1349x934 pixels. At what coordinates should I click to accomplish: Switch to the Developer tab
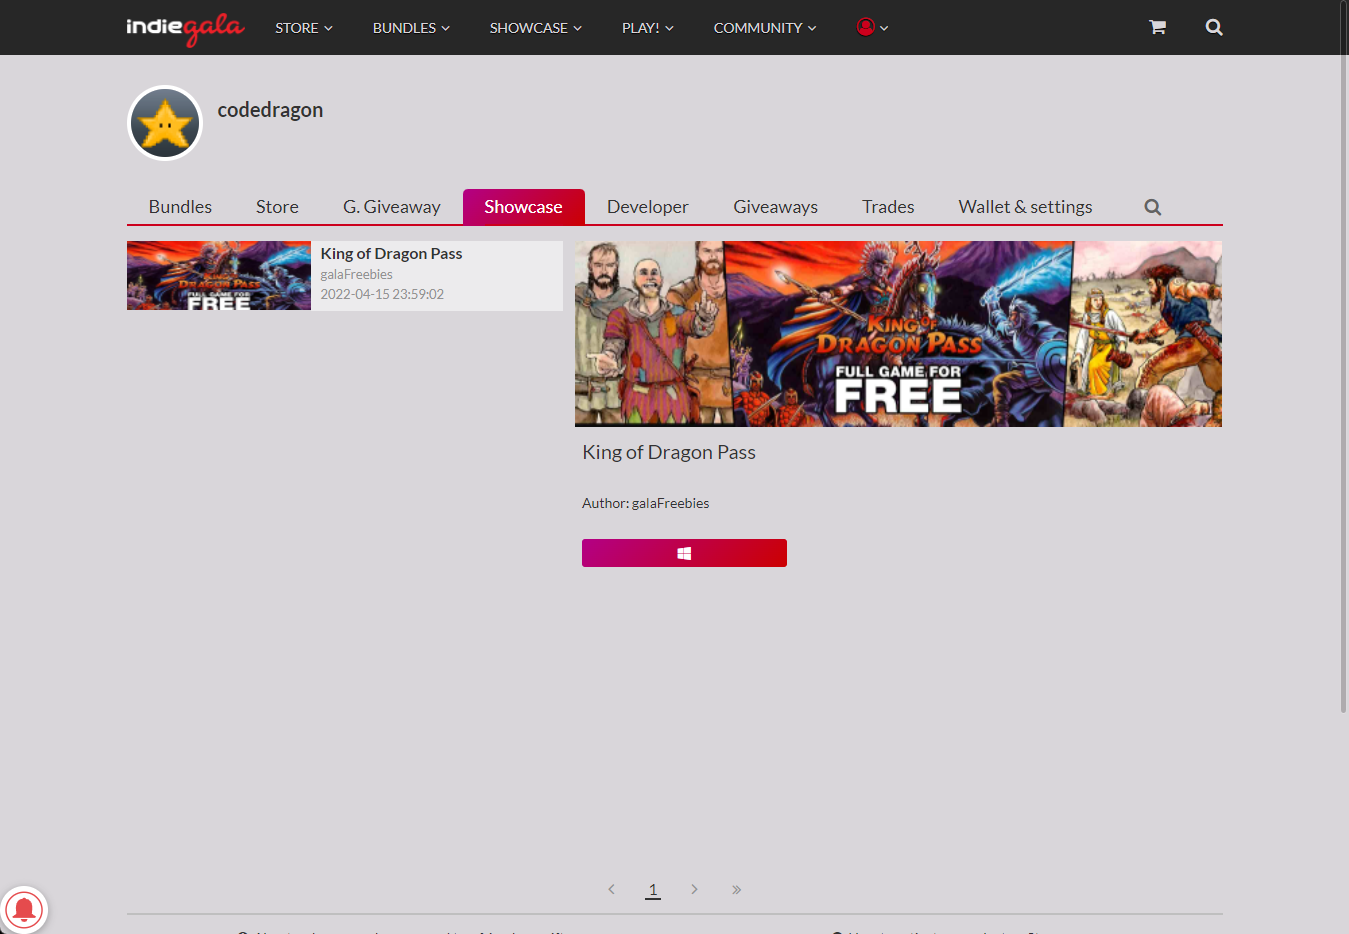point(648,207)
